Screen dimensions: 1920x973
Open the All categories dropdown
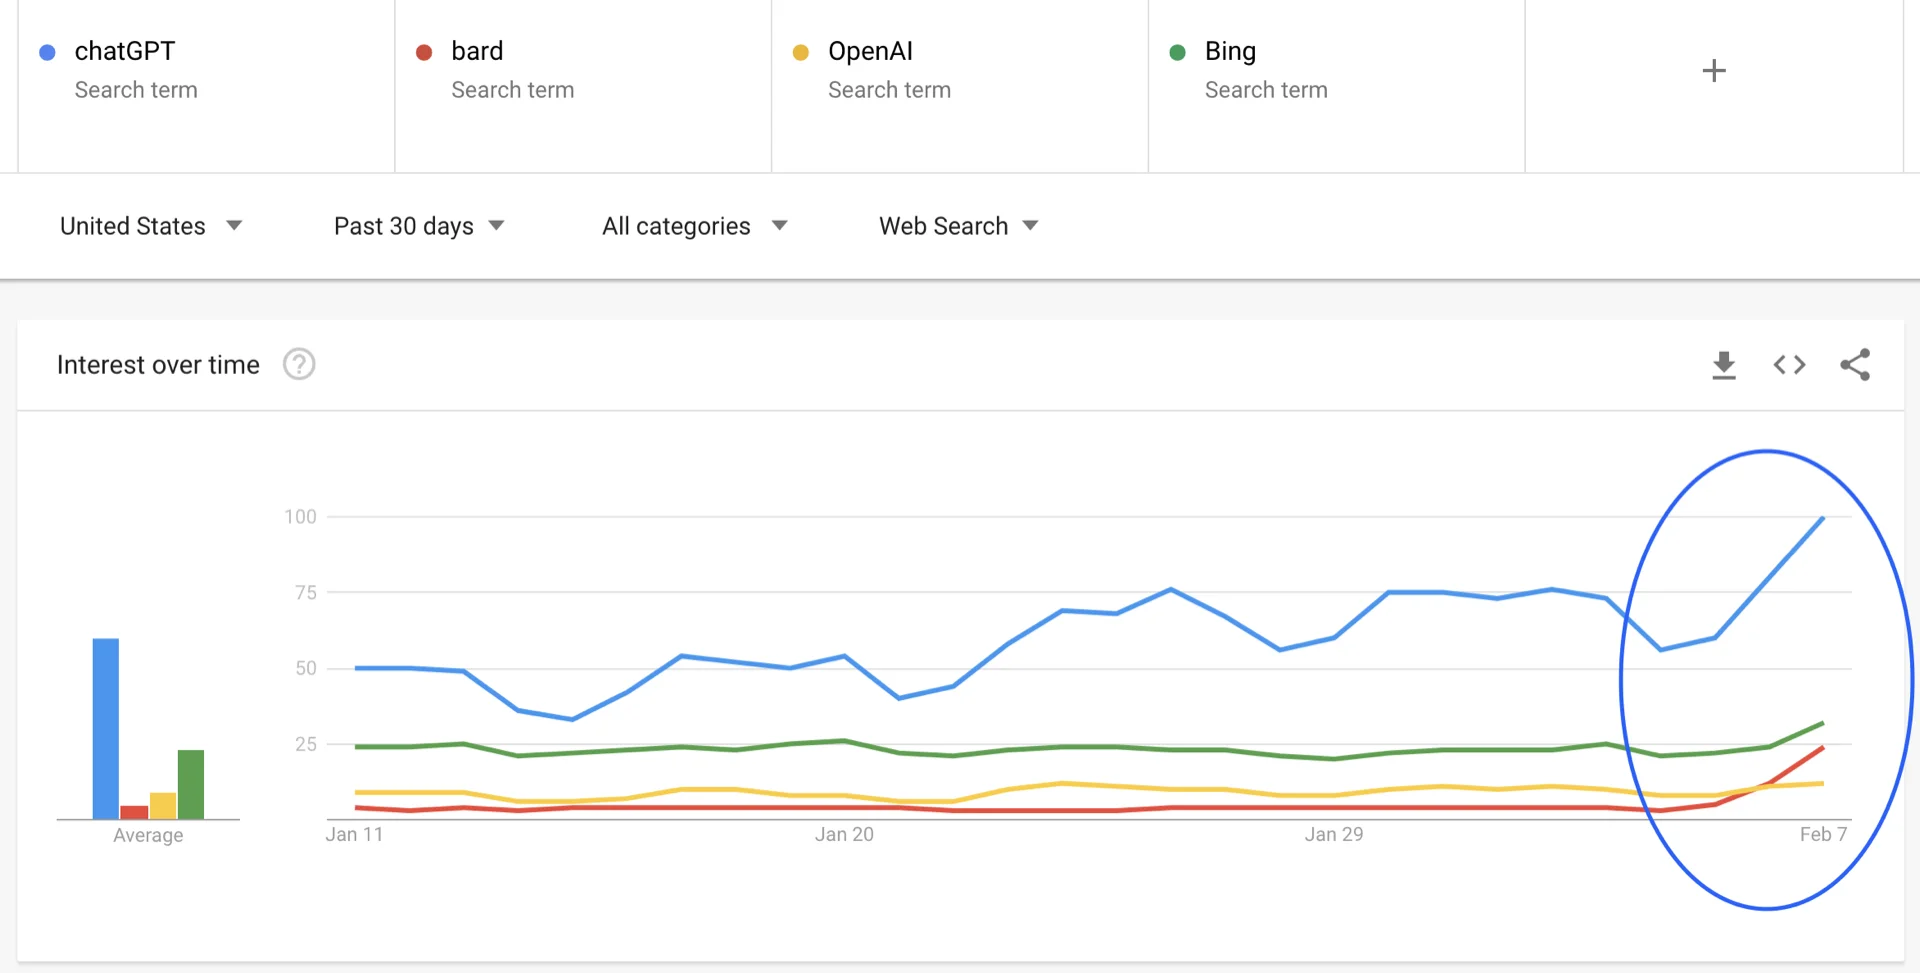694,226
